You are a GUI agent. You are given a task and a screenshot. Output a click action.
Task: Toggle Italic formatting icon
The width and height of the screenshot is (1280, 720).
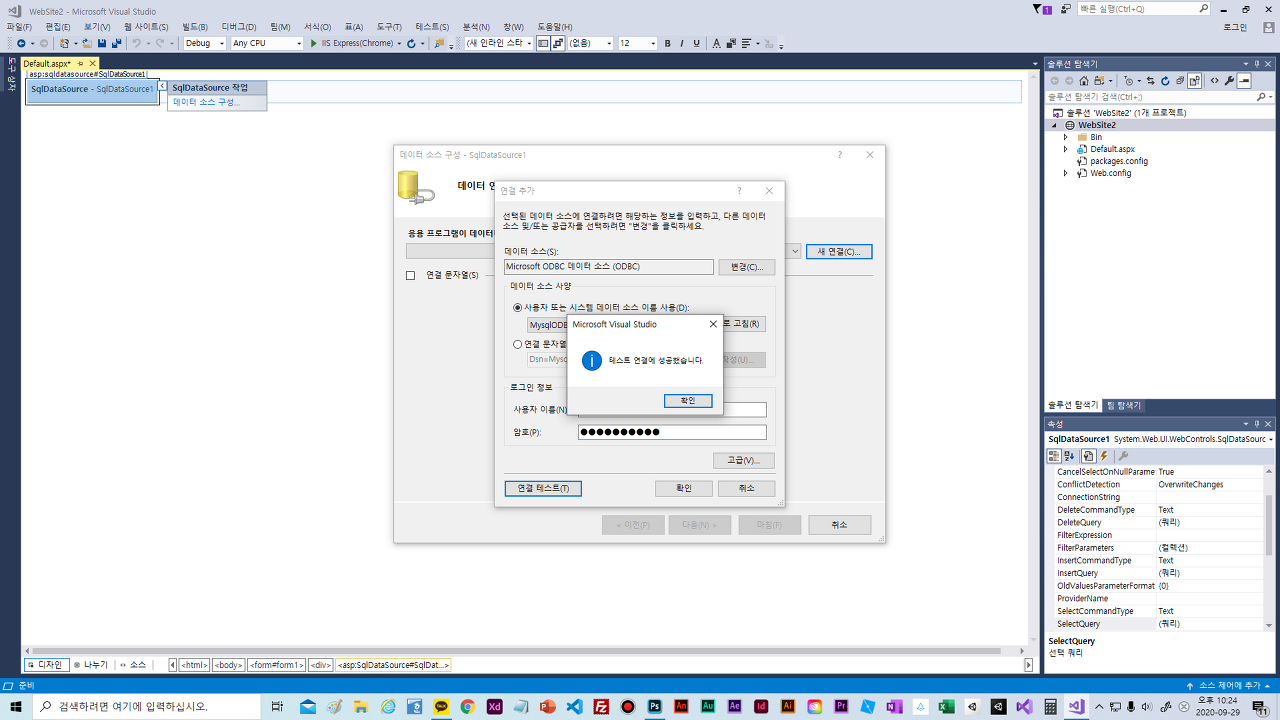click(x=682, y=44)
